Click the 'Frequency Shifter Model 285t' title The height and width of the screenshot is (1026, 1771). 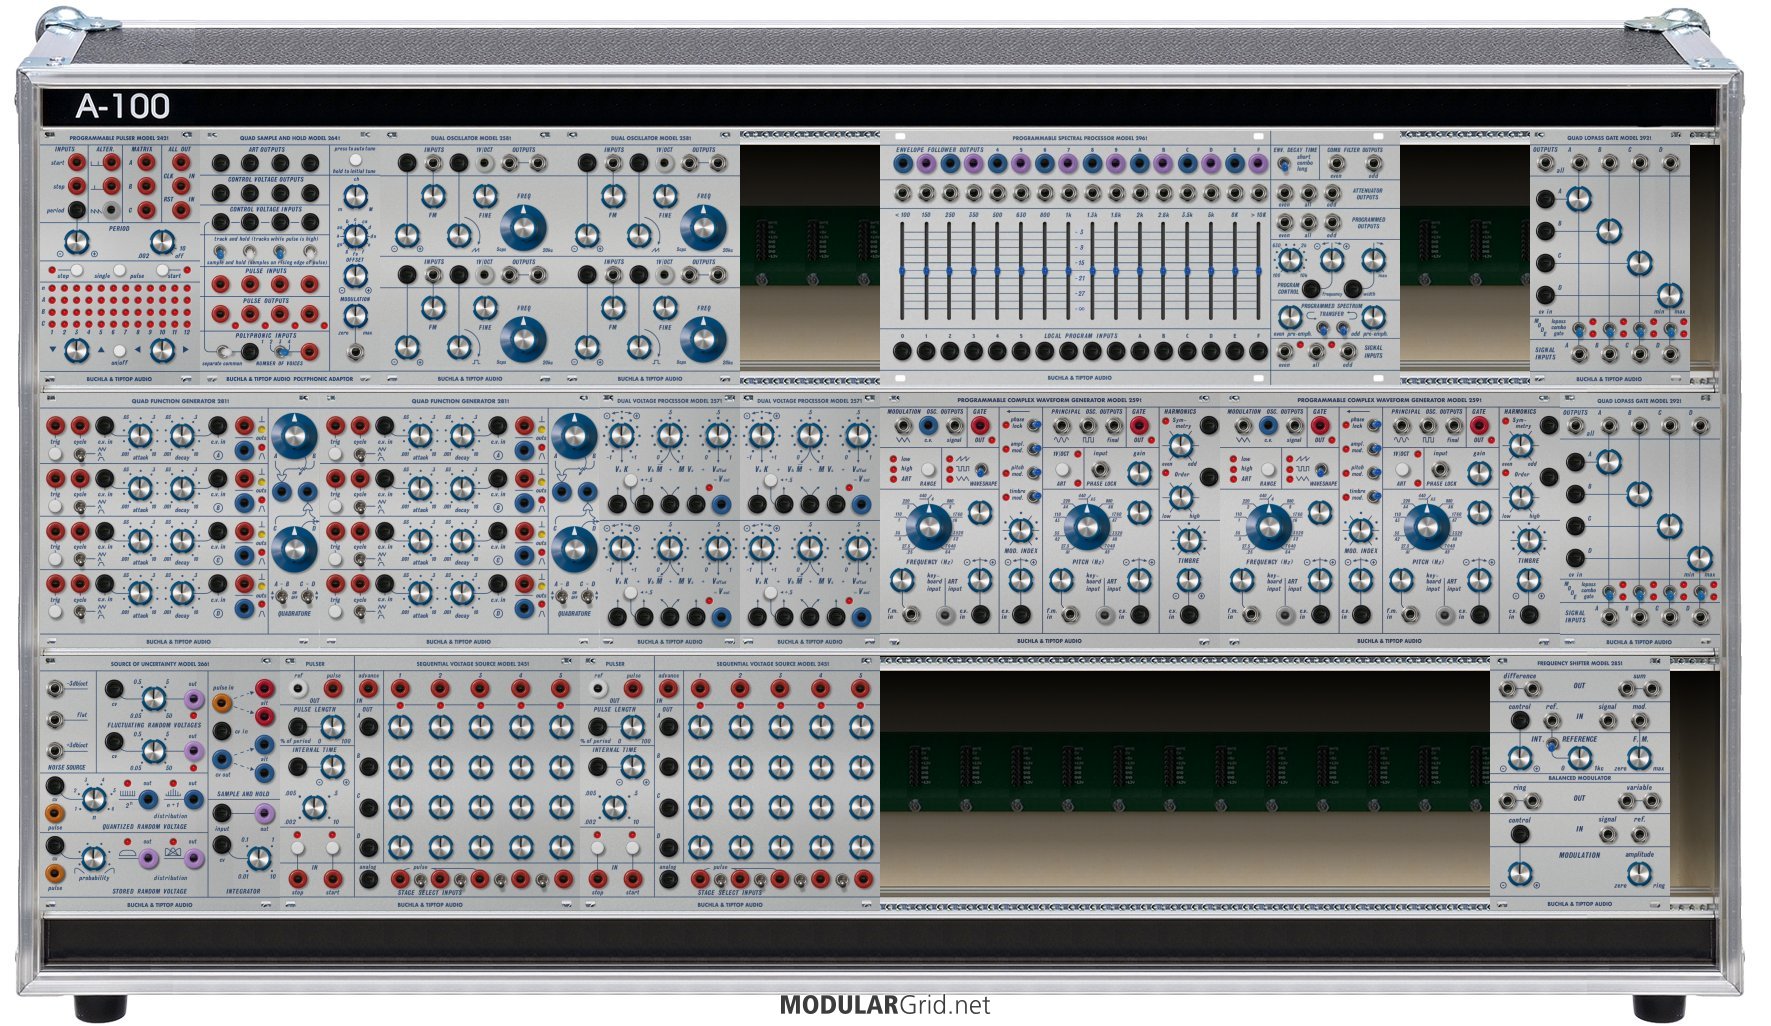click(1580, 664)
